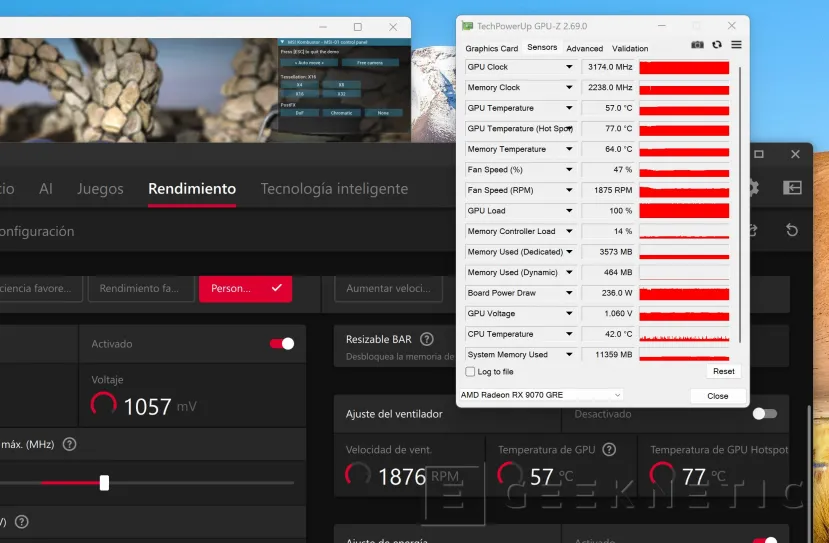Switch to the Juegos tab in AMD Software
Screen dimensions: 829x543
(x=100, y=189)
